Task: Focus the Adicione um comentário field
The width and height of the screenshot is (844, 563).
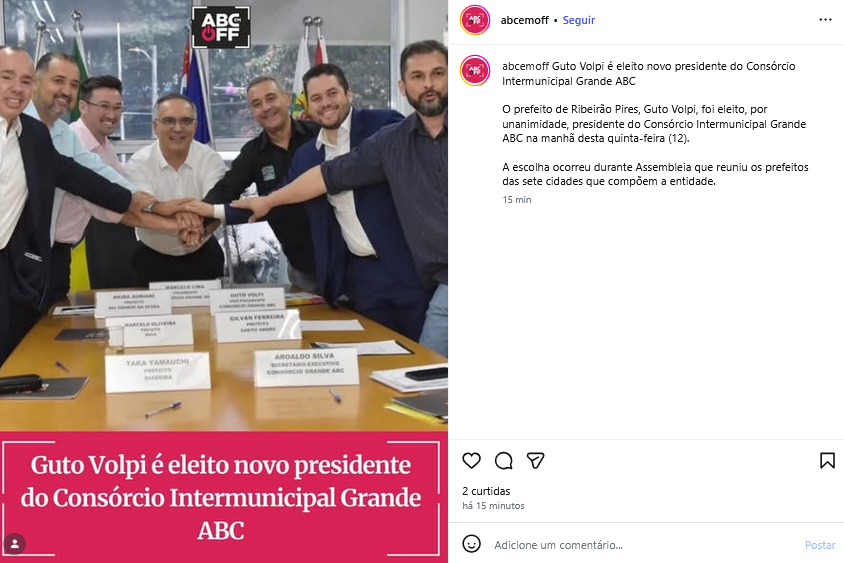Action: (644, 545)
